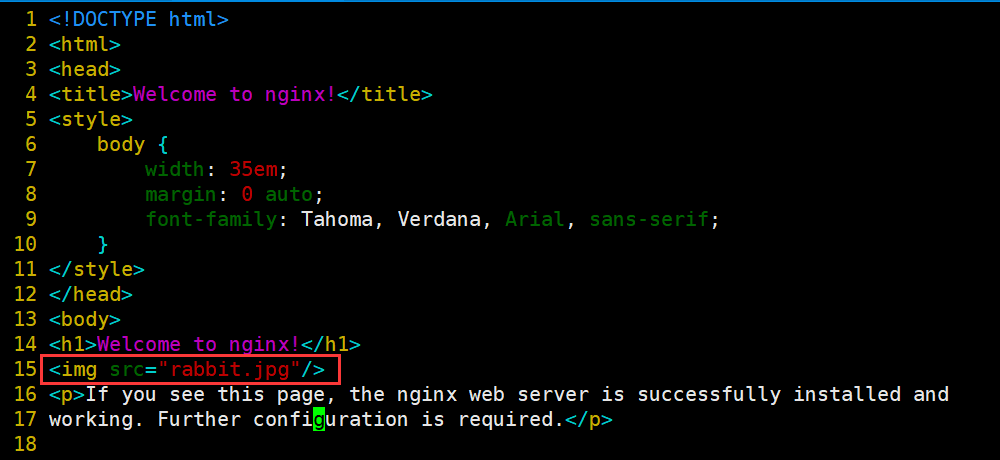Image resolution: width=1000 pixels, height=460 pixels.
Task: Click the "body {" CSS selector
Action: click(x=133, y=144)
